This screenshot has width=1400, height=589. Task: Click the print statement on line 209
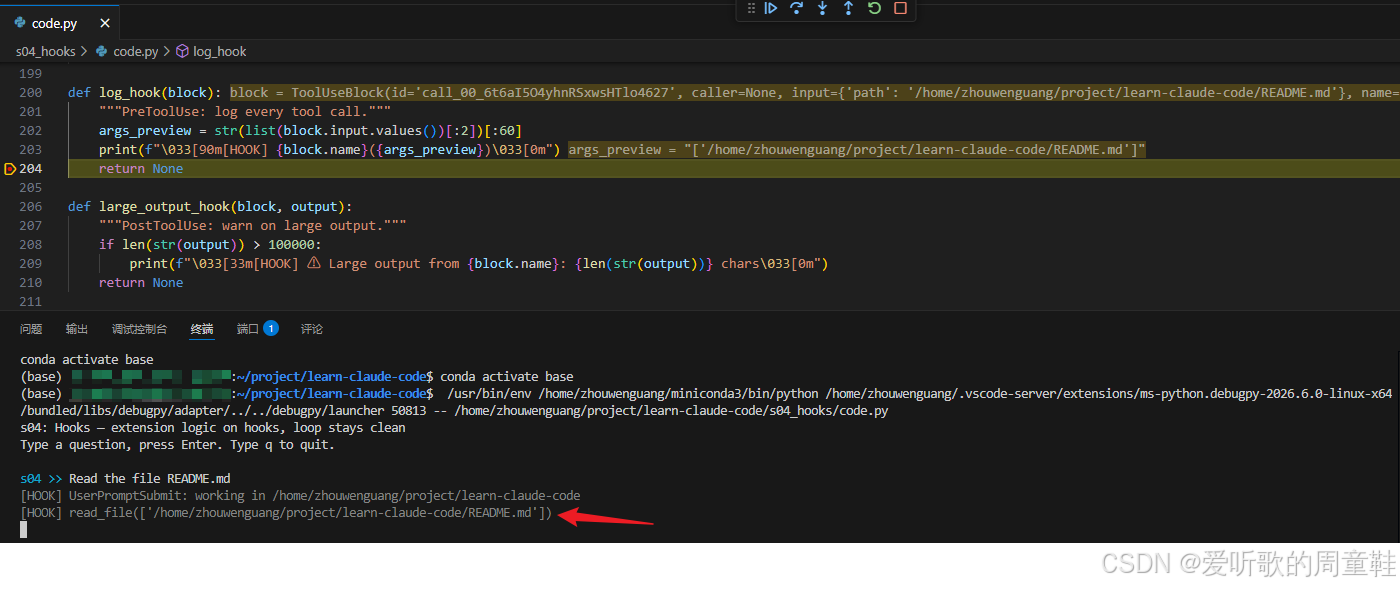coord(479,264)
